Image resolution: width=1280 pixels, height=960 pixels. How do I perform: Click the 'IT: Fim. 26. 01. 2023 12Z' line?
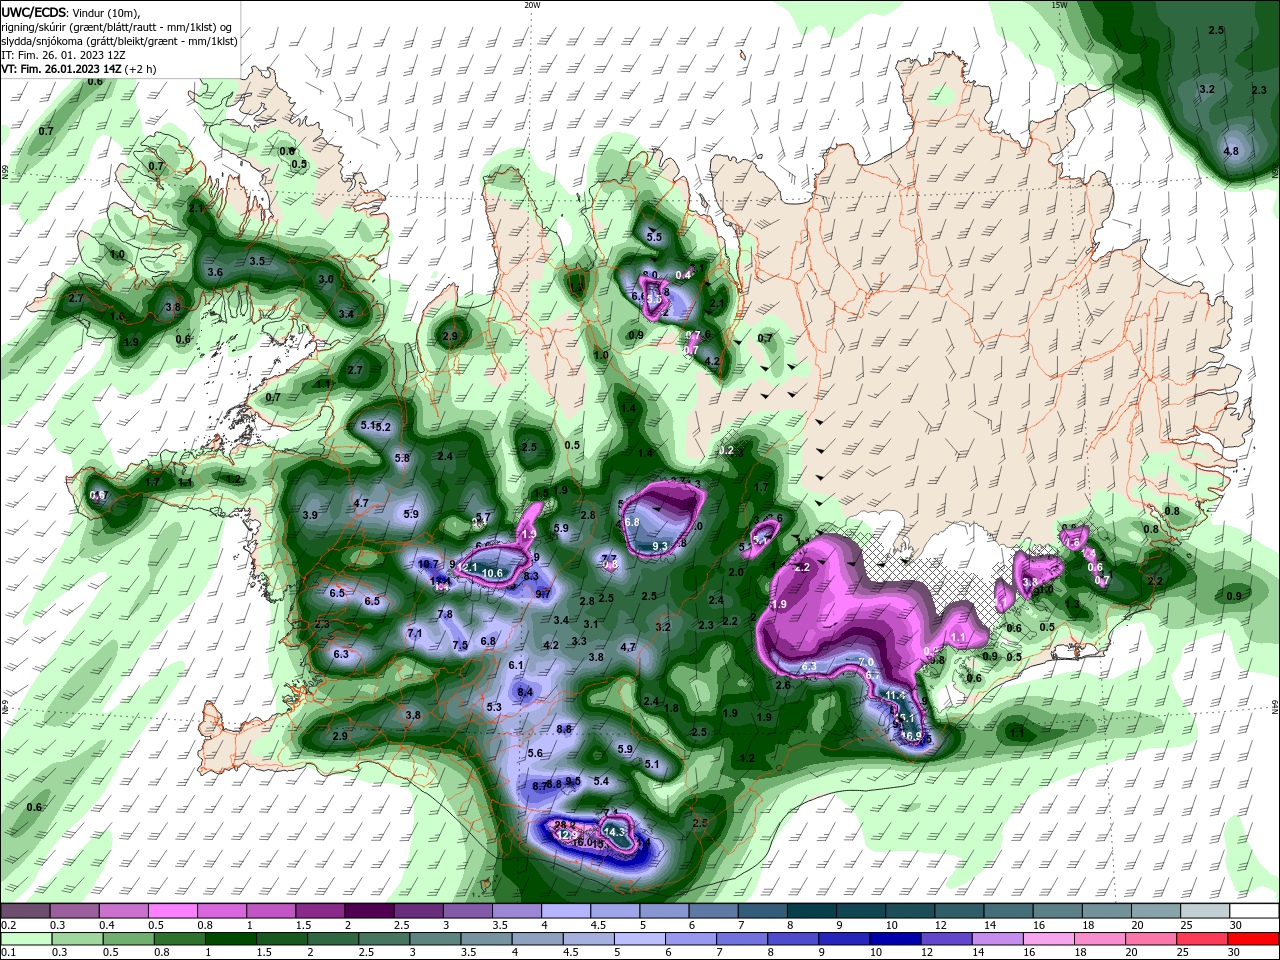63,55
